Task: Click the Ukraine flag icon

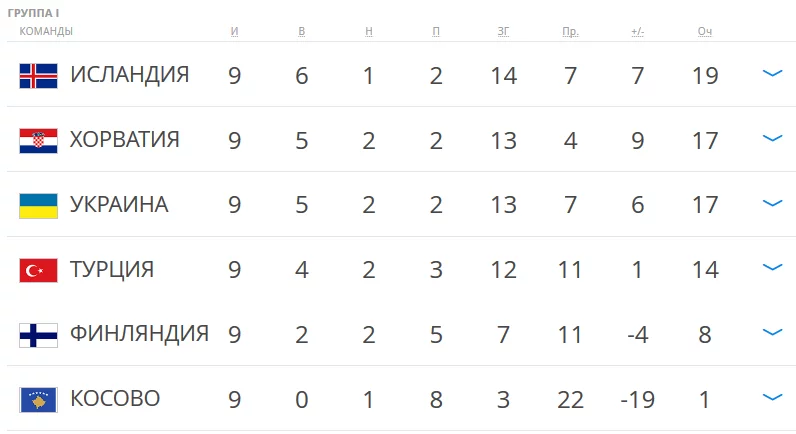Action: (38, 206)
